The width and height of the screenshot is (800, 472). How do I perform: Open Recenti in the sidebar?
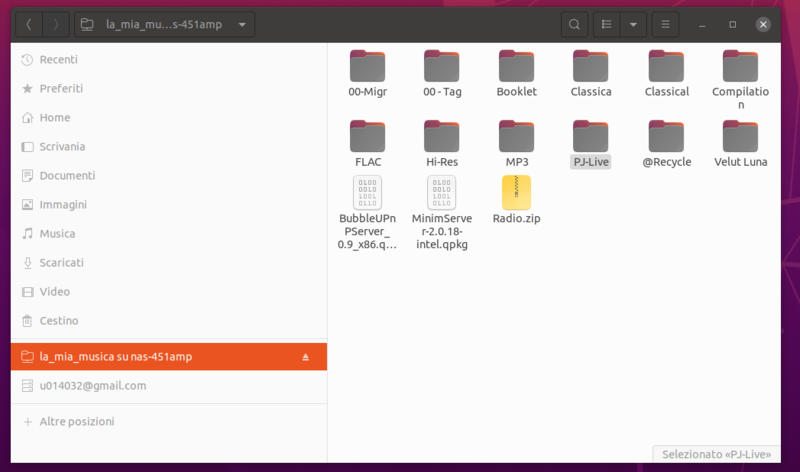58,60
